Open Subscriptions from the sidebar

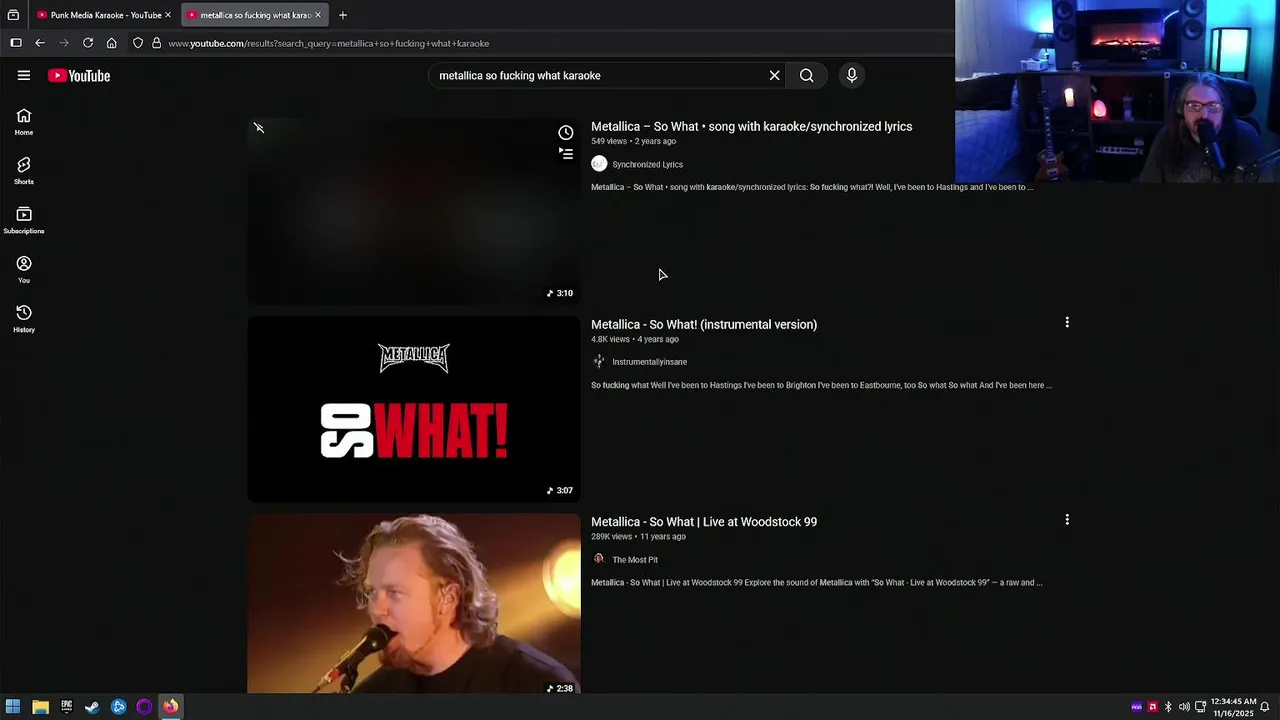[24, 220]
